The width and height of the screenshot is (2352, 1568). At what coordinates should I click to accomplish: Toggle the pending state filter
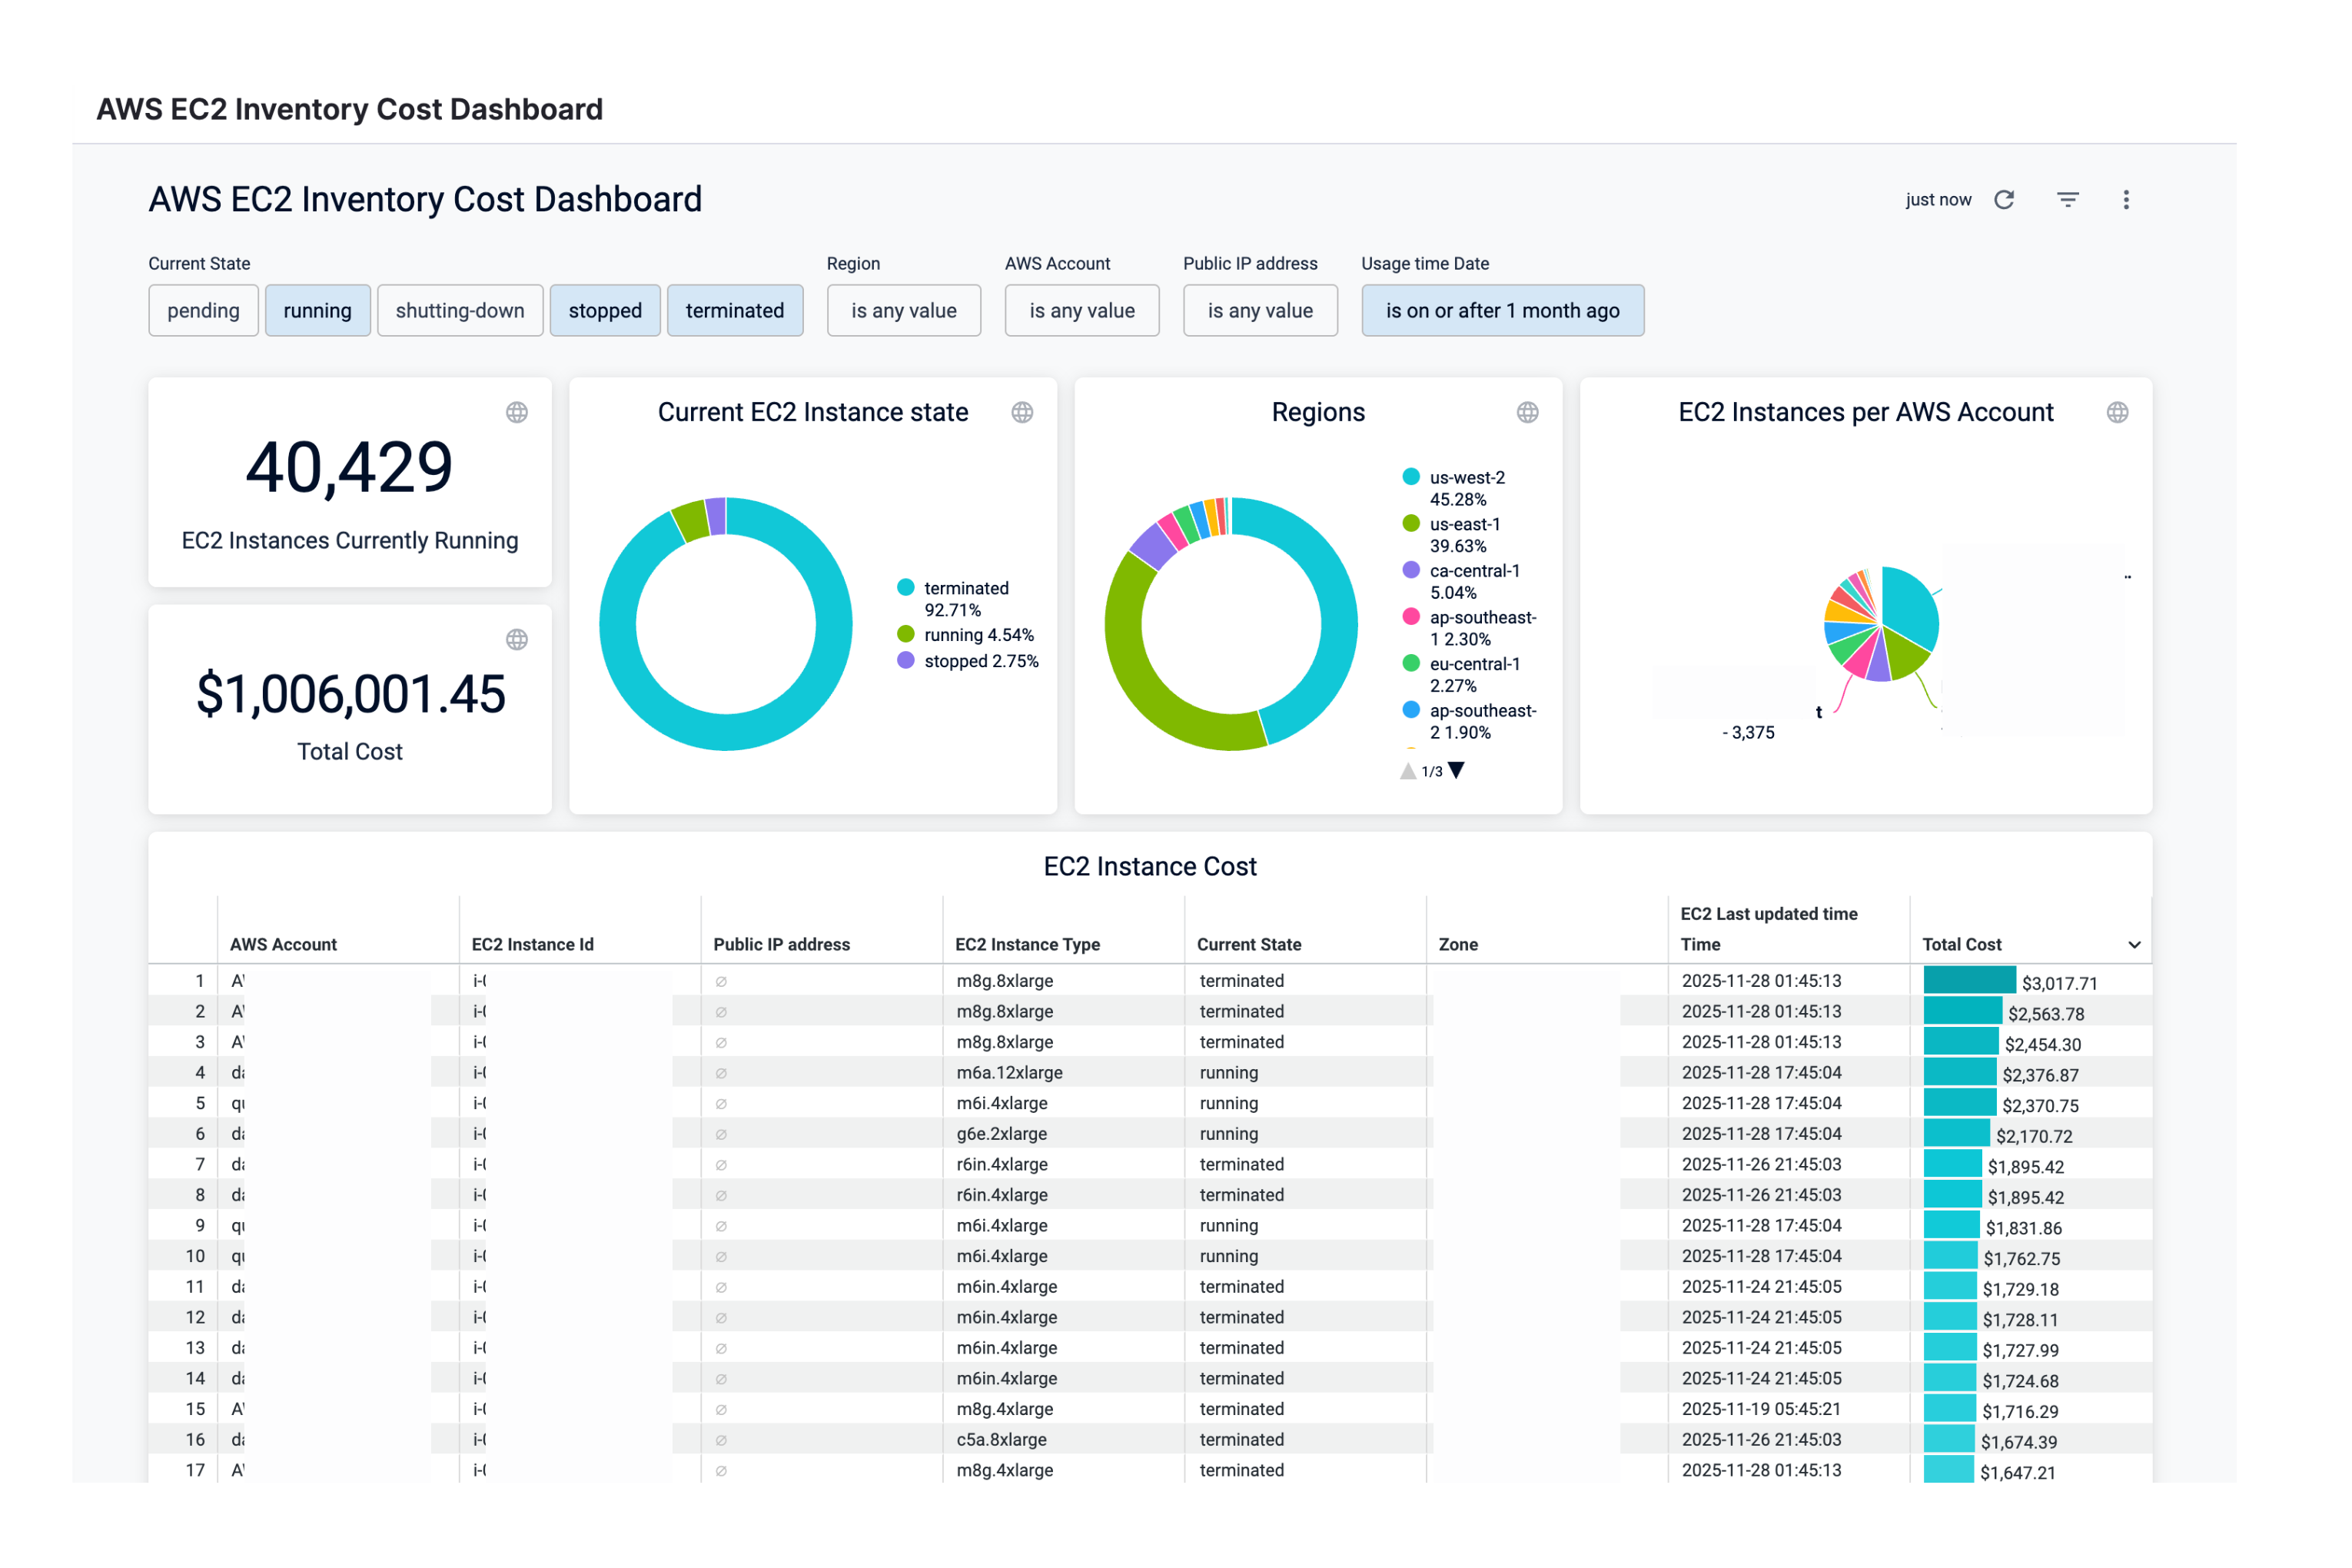click(x=203, y=311)
